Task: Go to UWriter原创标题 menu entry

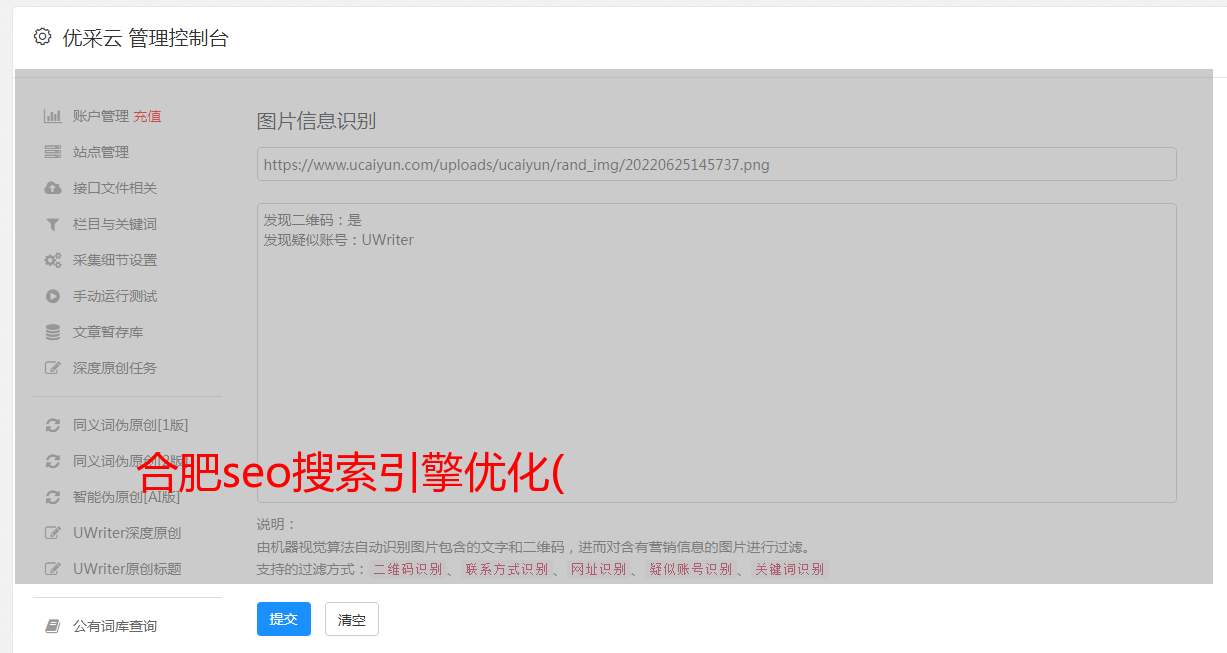Action: coord(126,569)
